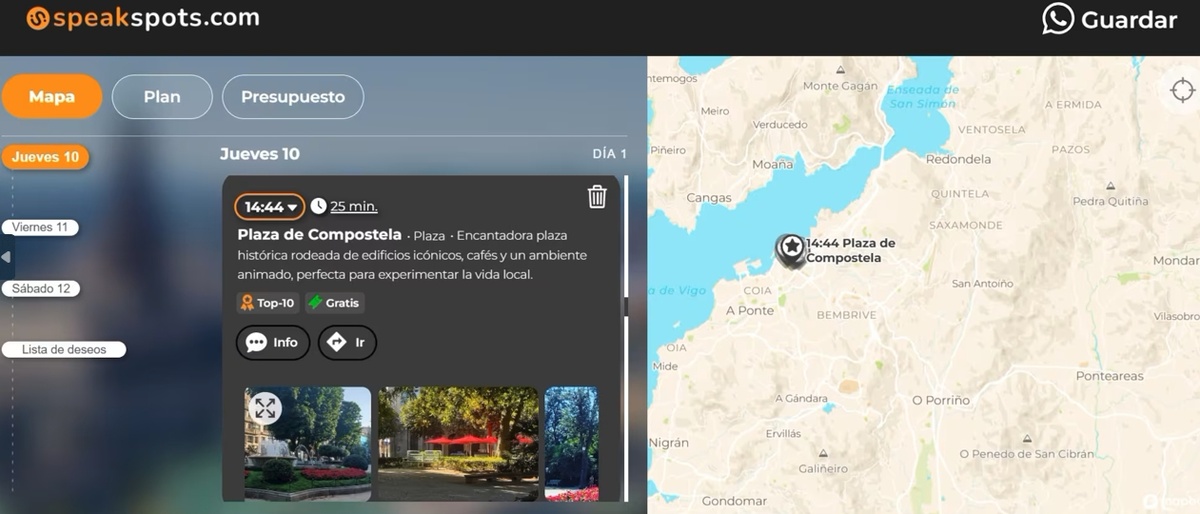1200x514 pixels.
Task: Click the Guardar button
Action: point(1129,20)
